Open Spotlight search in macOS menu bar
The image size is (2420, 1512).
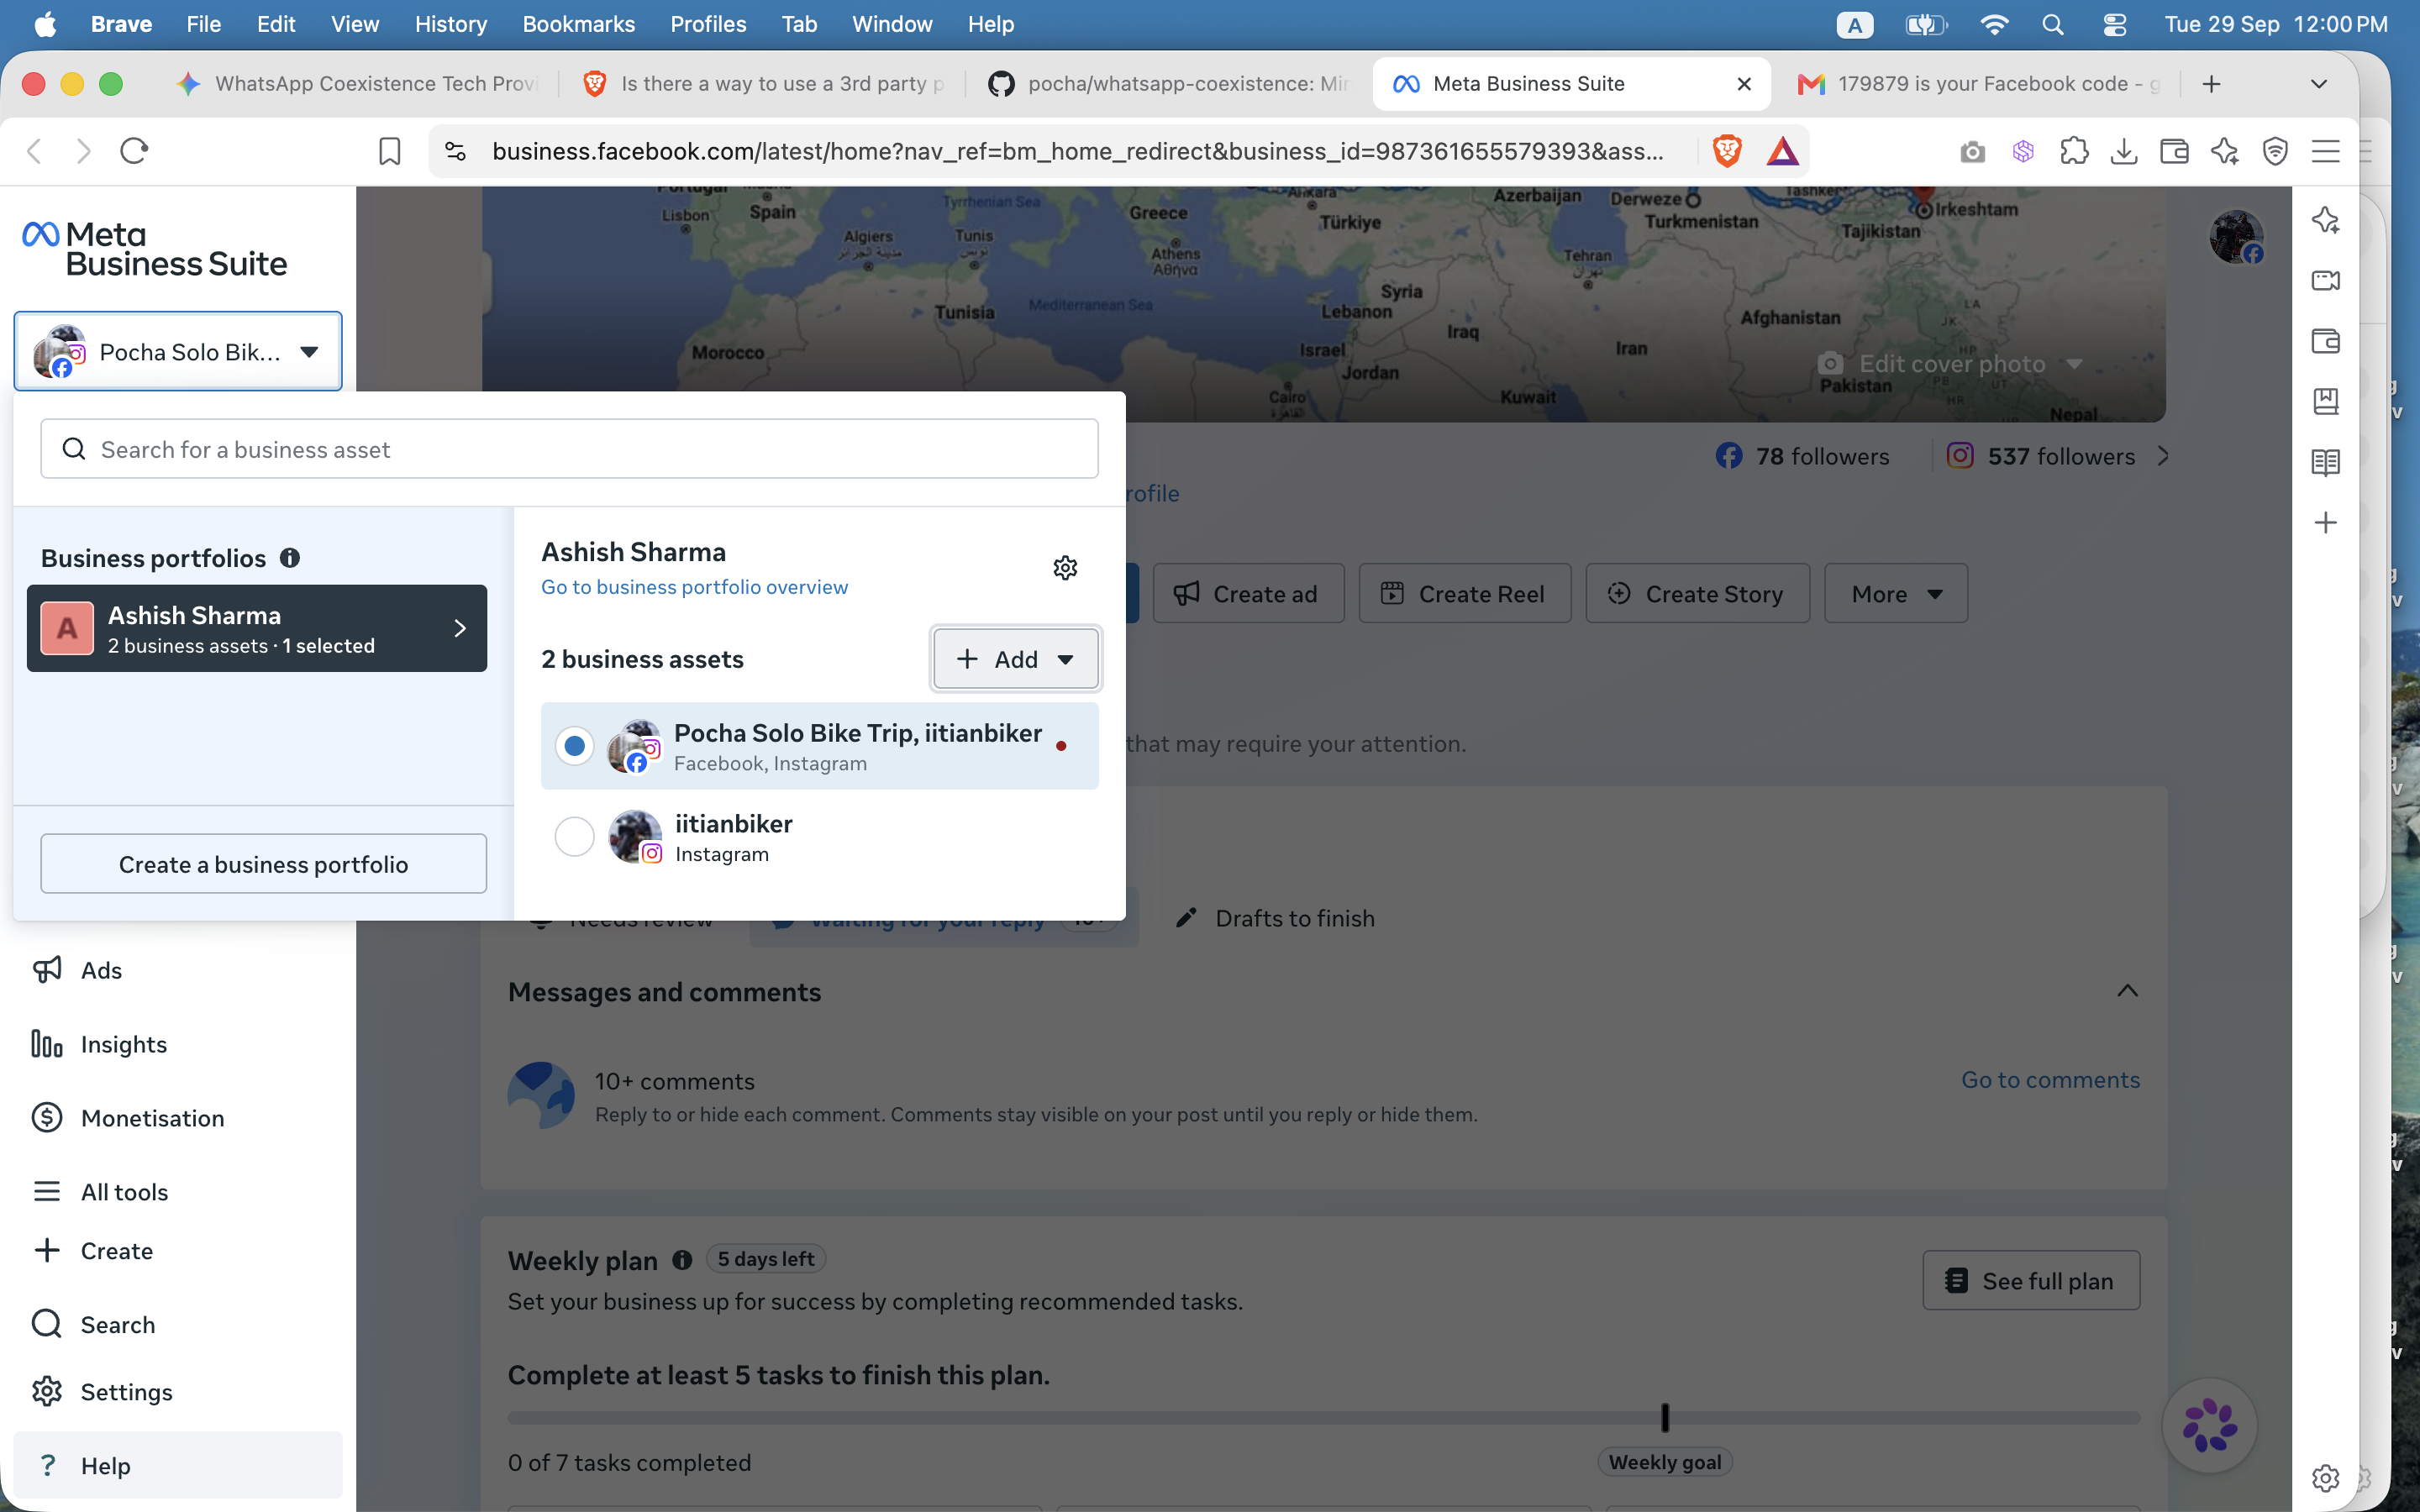point(2053,24)
